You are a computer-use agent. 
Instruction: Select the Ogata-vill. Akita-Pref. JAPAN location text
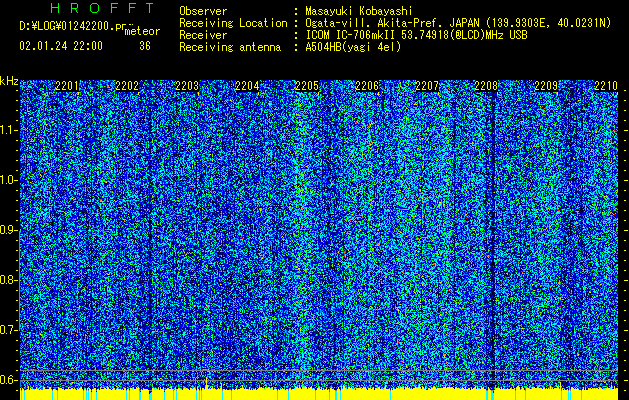(458, 23)
